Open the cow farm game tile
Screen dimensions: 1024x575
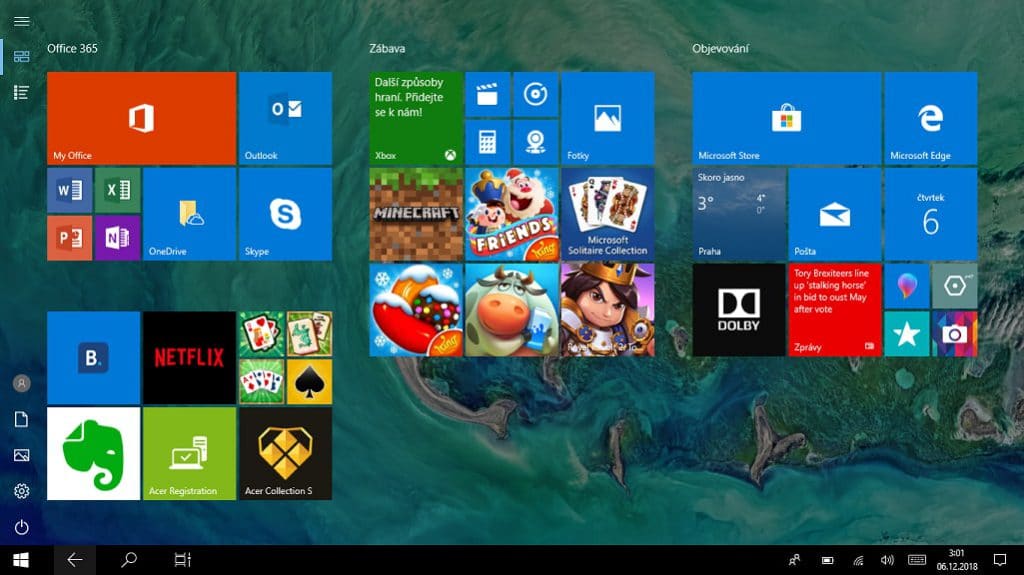click(x=512, y=310)
